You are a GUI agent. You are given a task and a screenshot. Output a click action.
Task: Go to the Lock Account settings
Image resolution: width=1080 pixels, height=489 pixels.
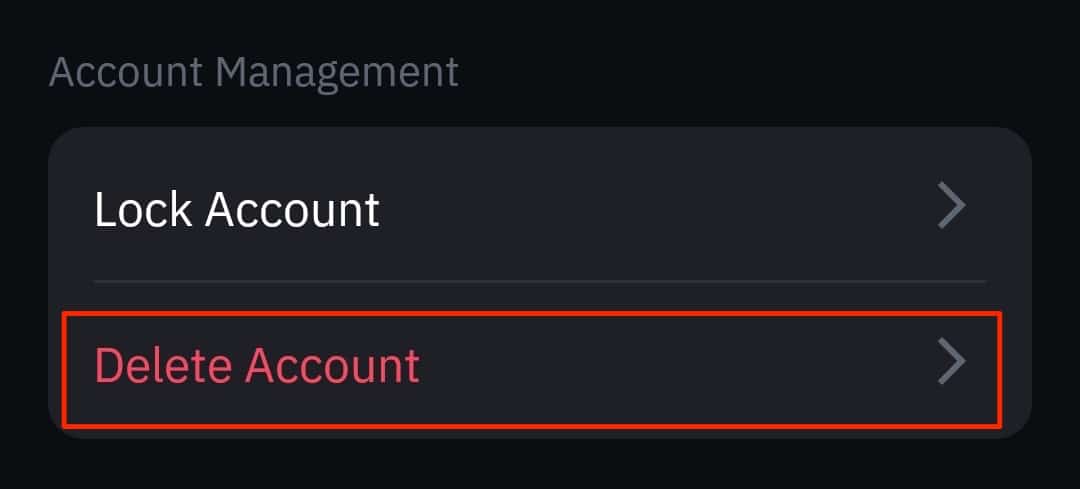click(x=540, y=208)
